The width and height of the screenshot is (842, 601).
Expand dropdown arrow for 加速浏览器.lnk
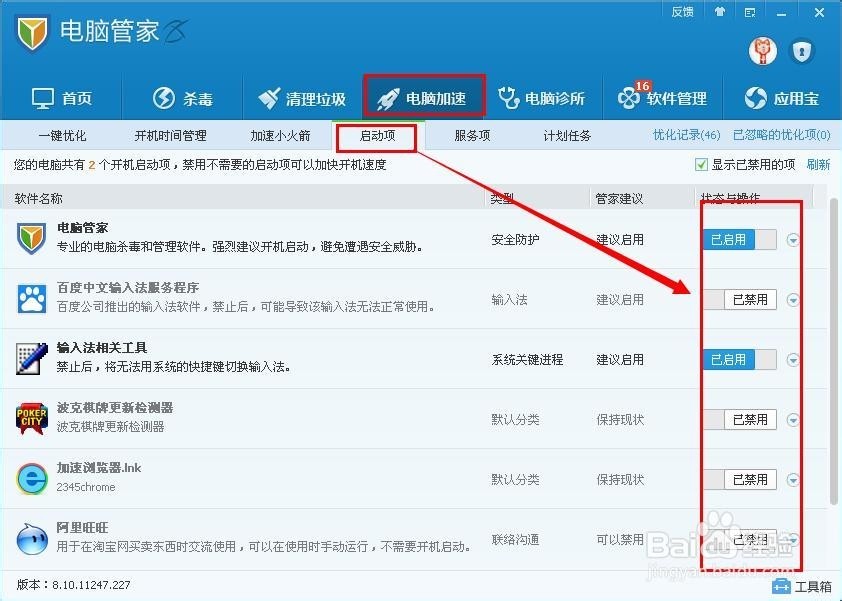794,480
